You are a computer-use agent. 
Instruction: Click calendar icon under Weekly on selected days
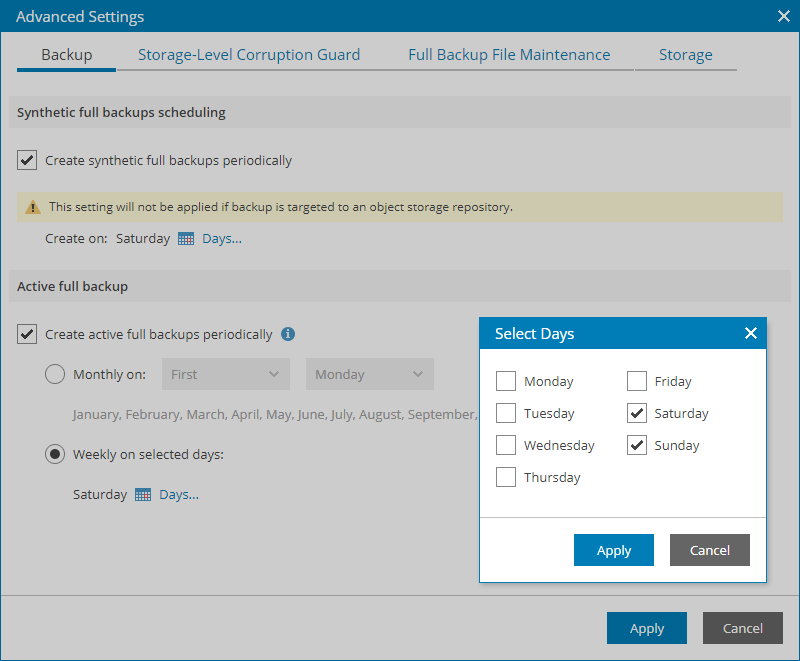point(143,494)
